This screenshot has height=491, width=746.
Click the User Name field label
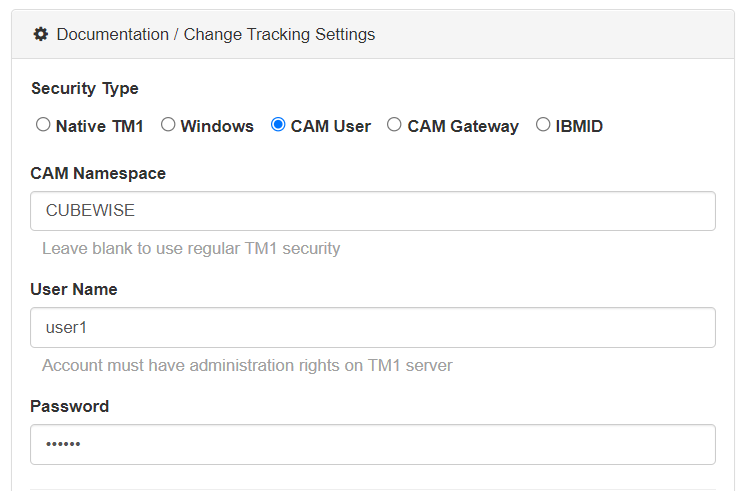pos(74,289)
